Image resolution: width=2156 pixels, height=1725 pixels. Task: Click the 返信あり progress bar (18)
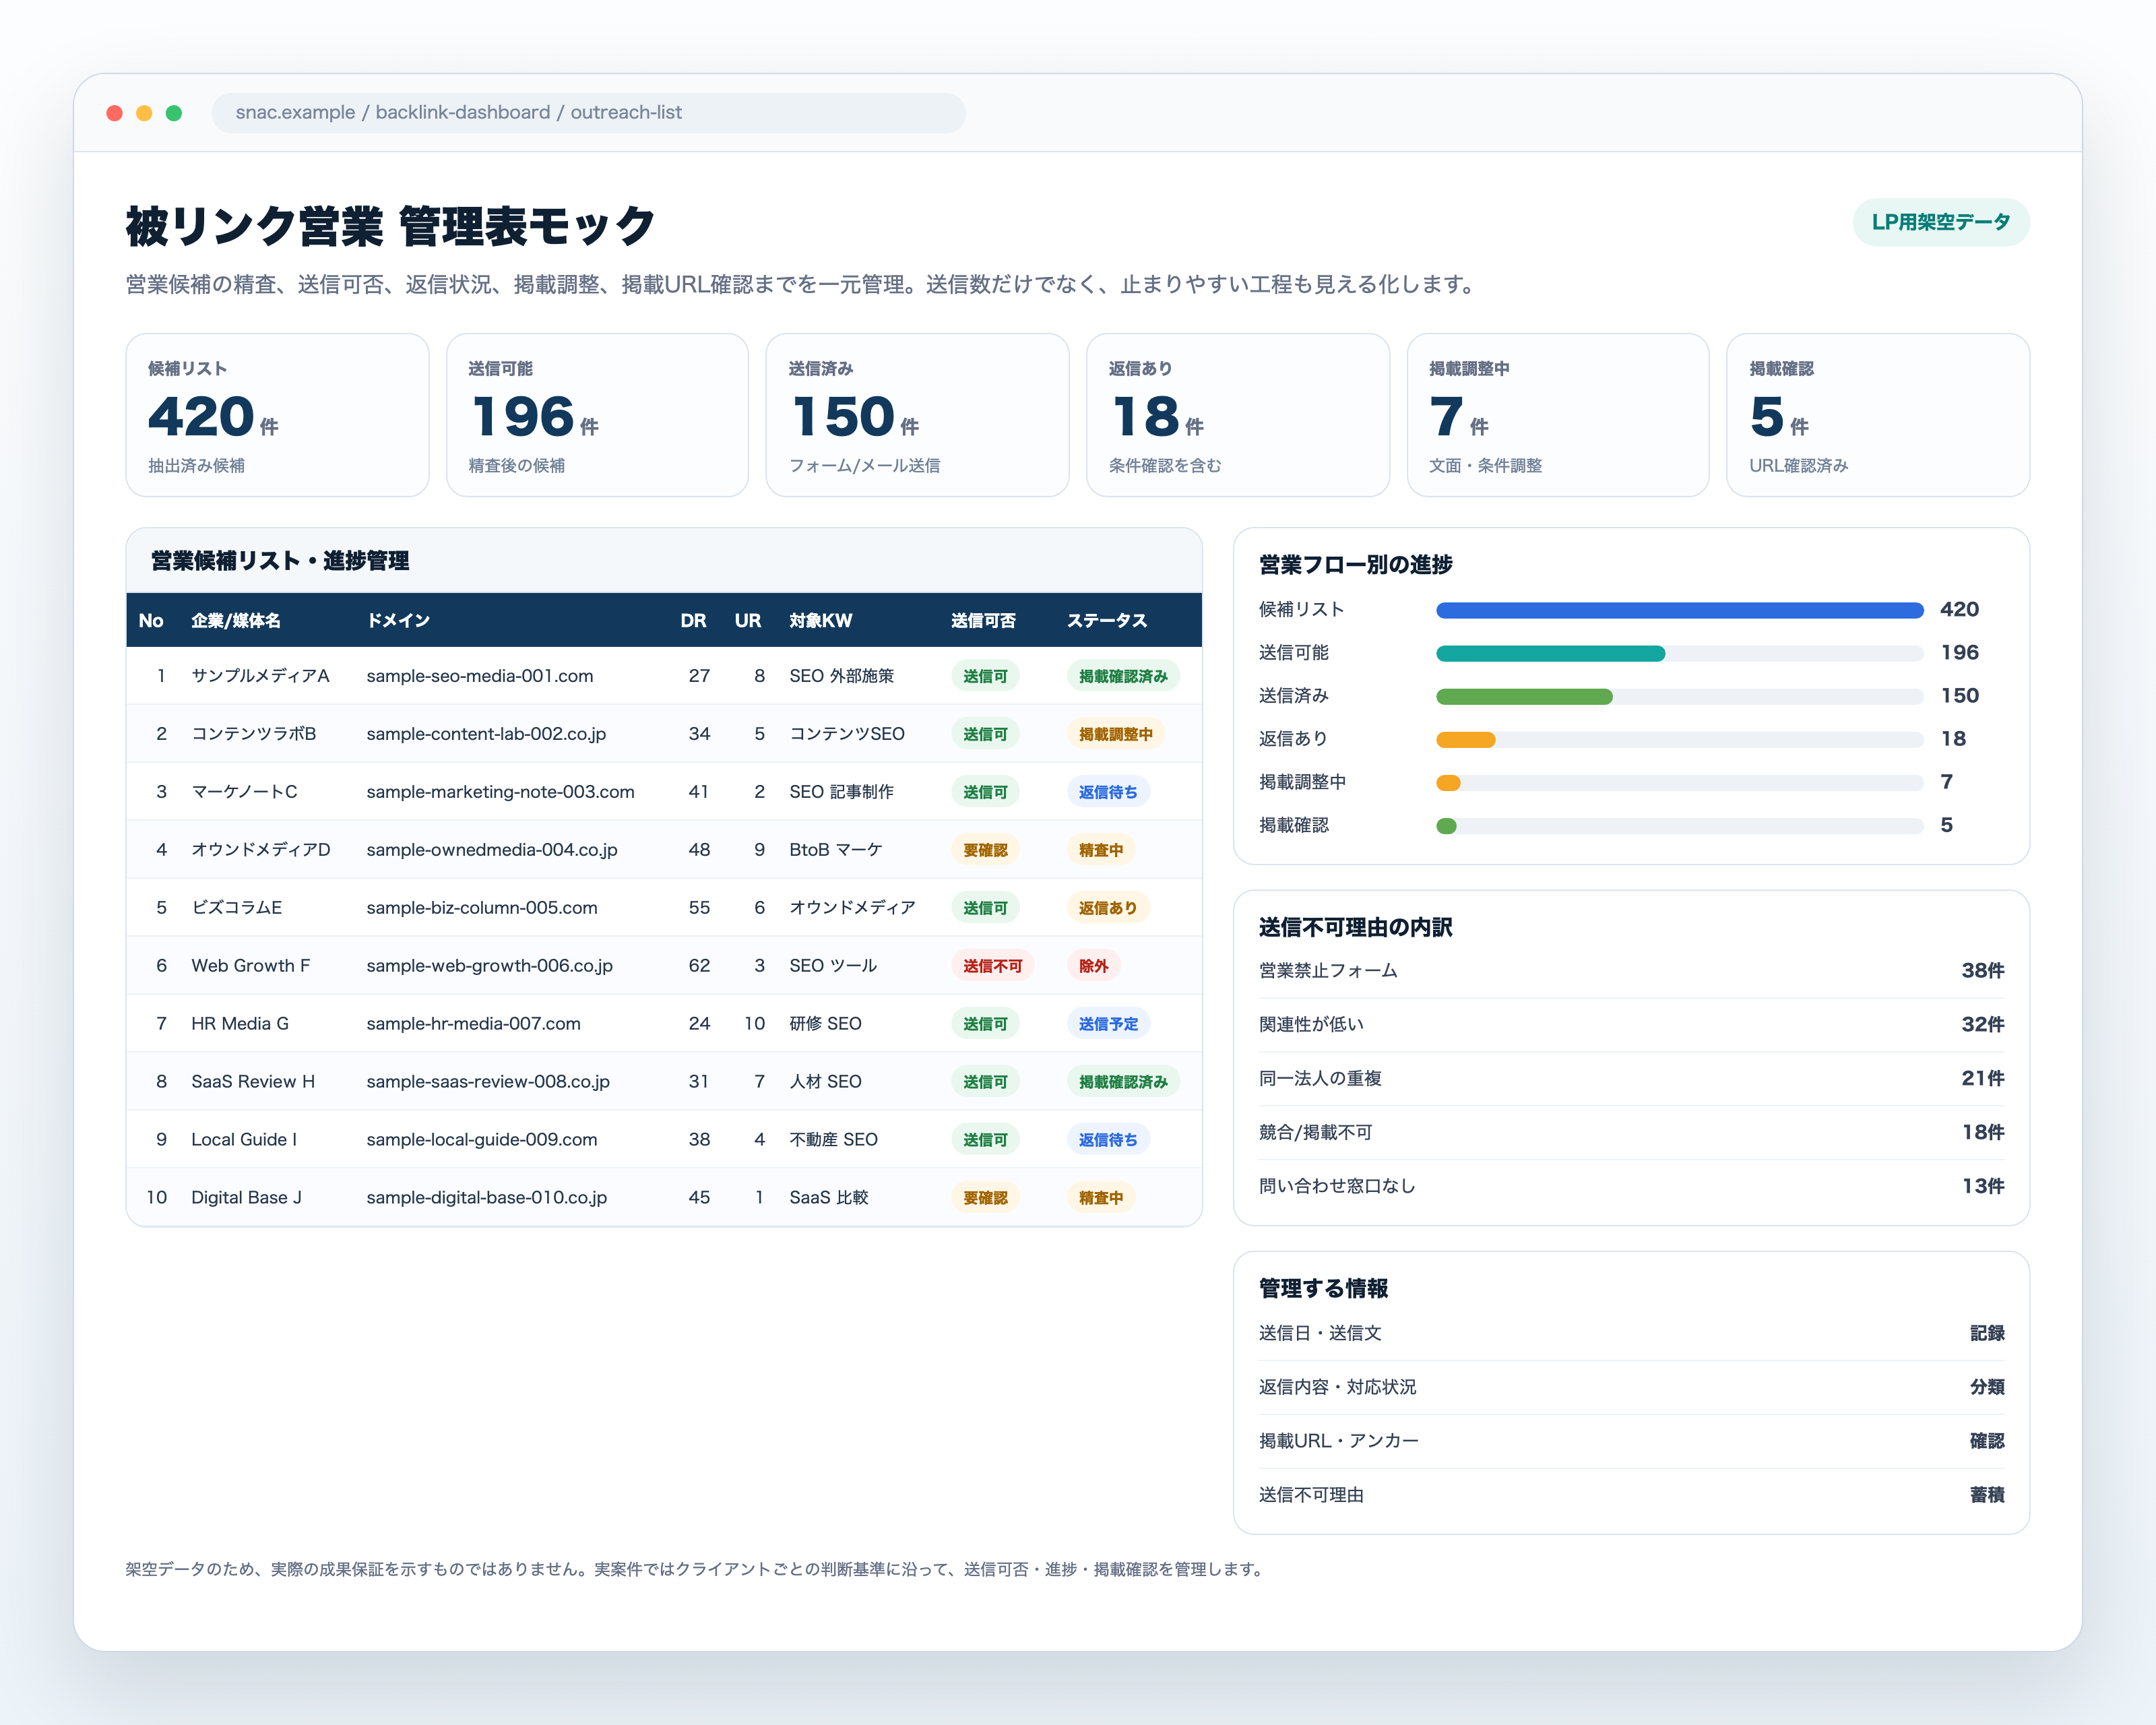1679,739
